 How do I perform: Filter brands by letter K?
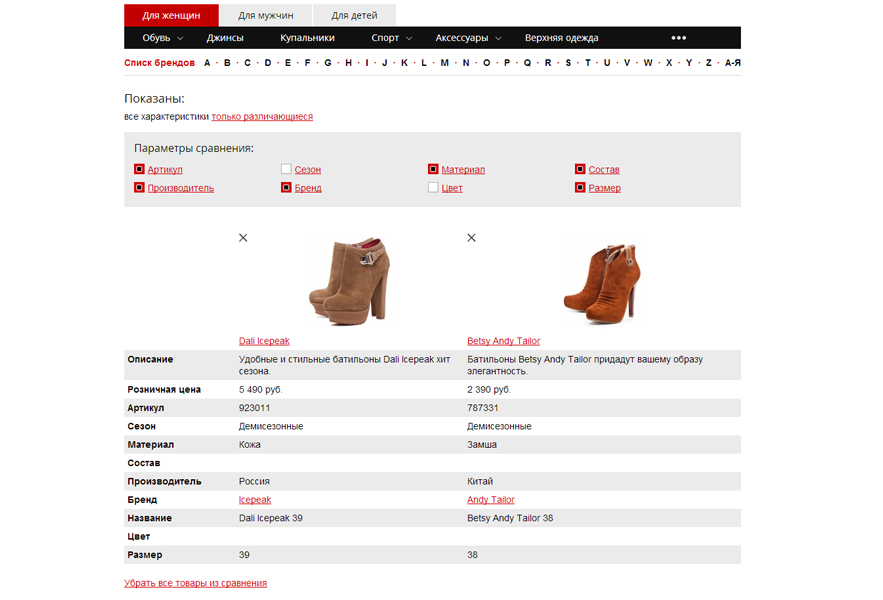click(404, 63)
